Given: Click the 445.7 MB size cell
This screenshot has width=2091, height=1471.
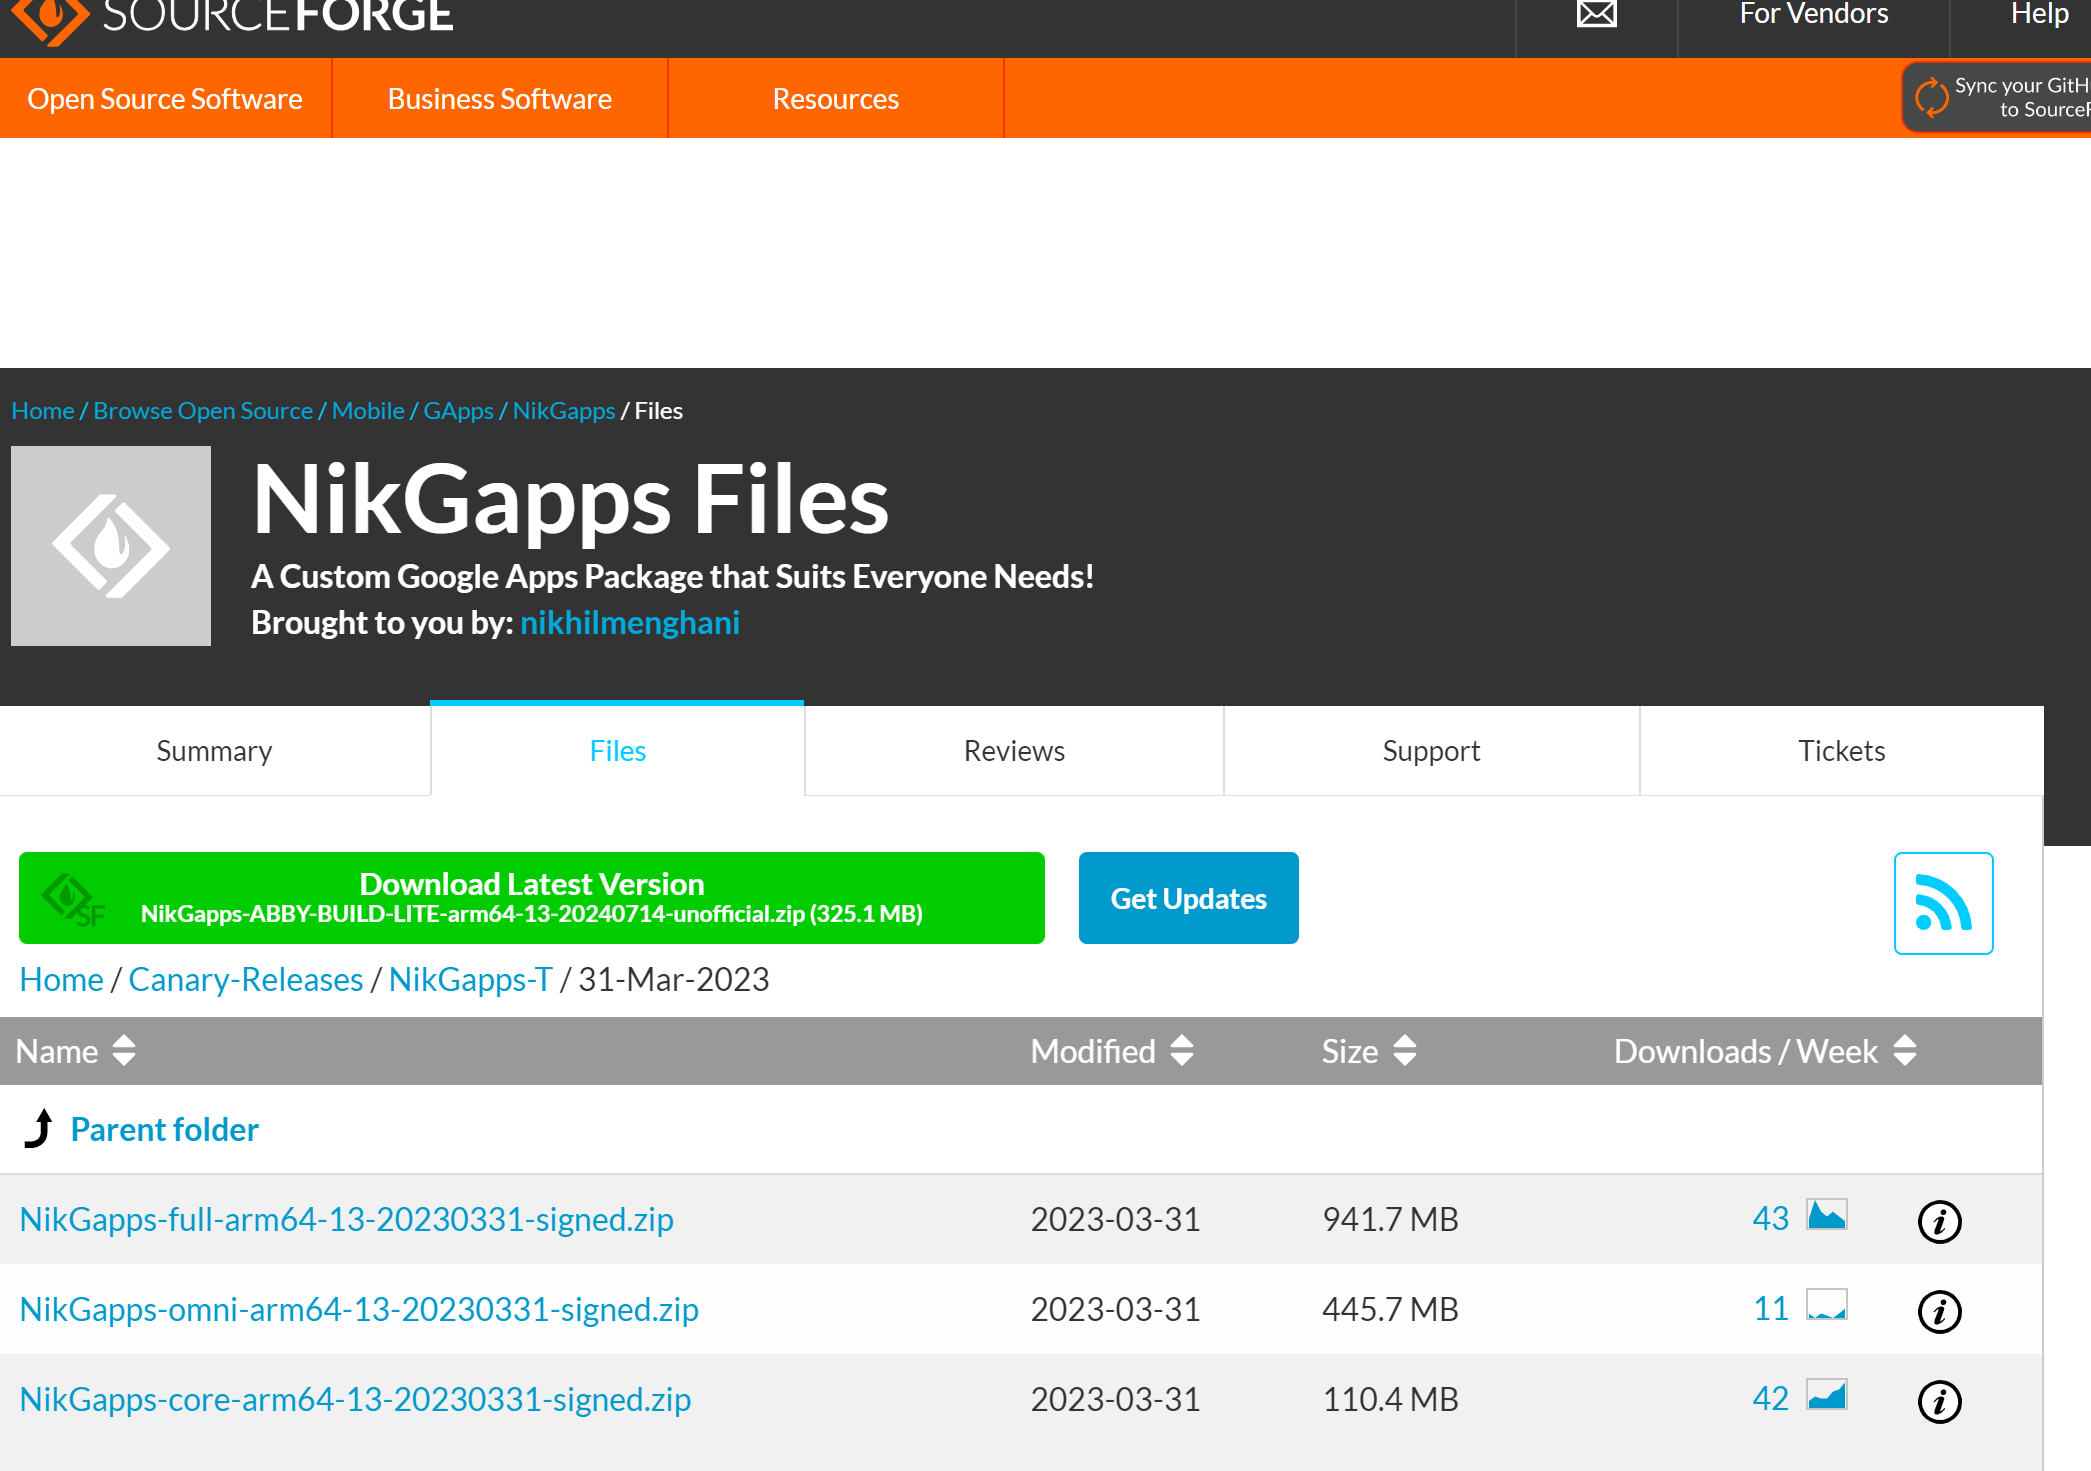Looking at the screenshot, I should pyautogui.click(x=1390, y=1309).
